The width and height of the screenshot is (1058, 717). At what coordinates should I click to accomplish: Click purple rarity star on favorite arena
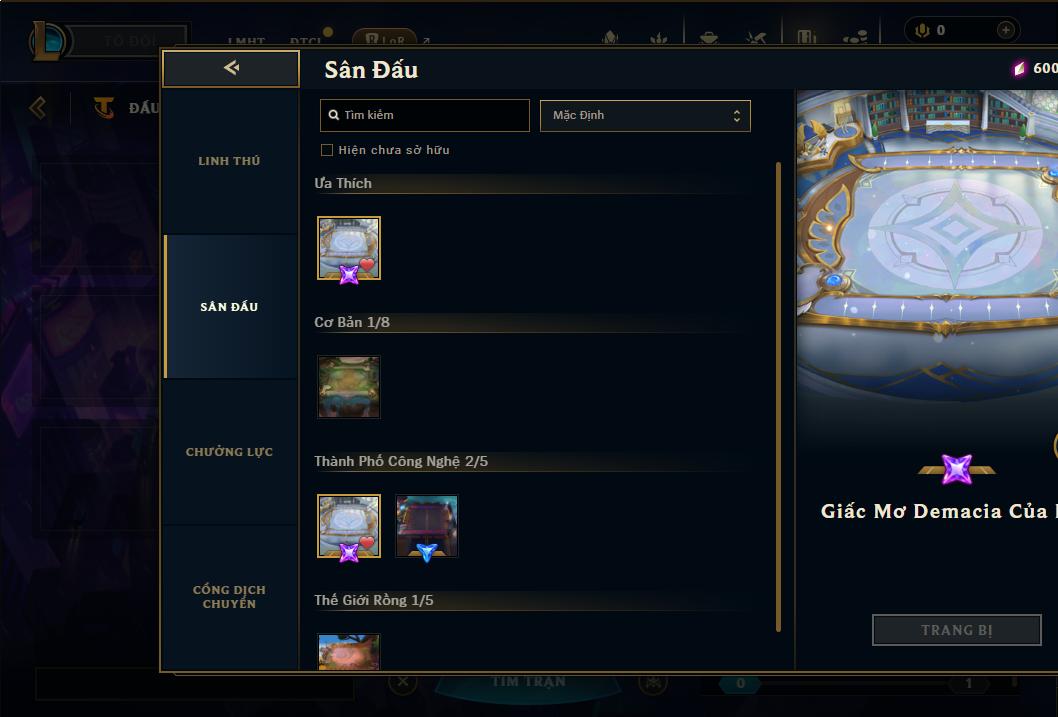(349, 275)
